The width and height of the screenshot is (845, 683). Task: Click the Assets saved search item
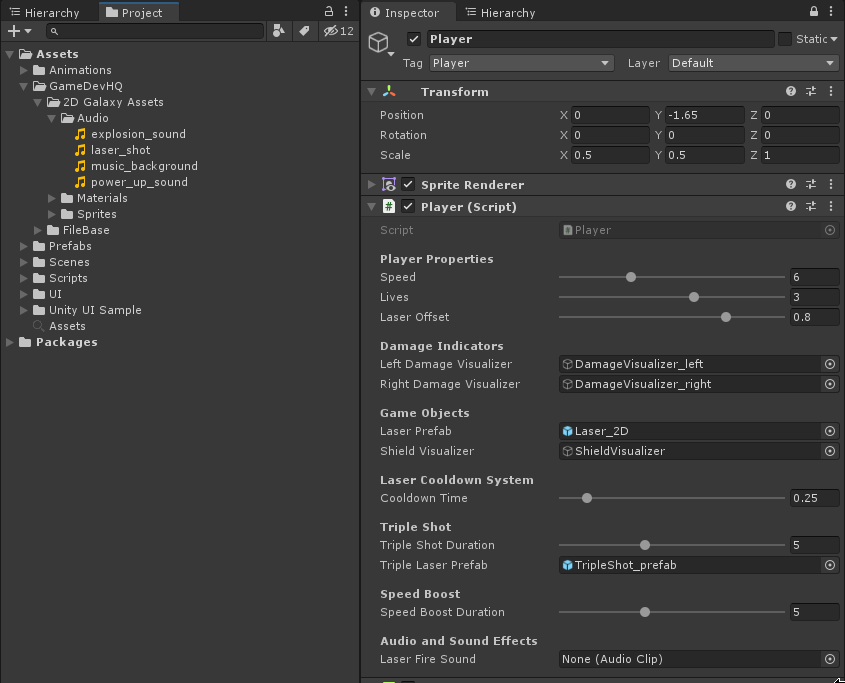[x=59, y=326]
